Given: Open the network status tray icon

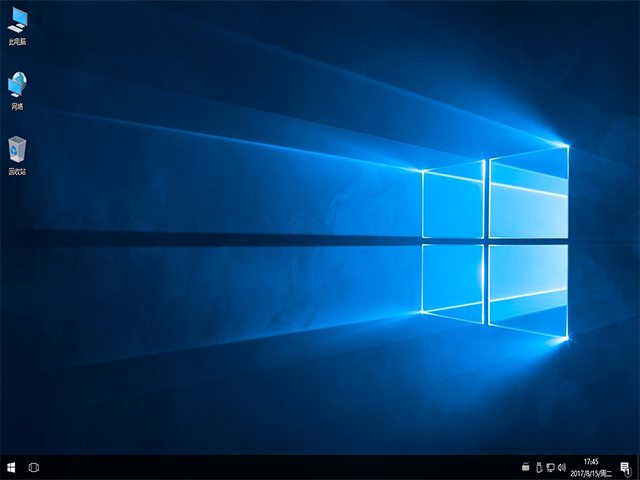Looking at the screenshot, I should (549, 467).
